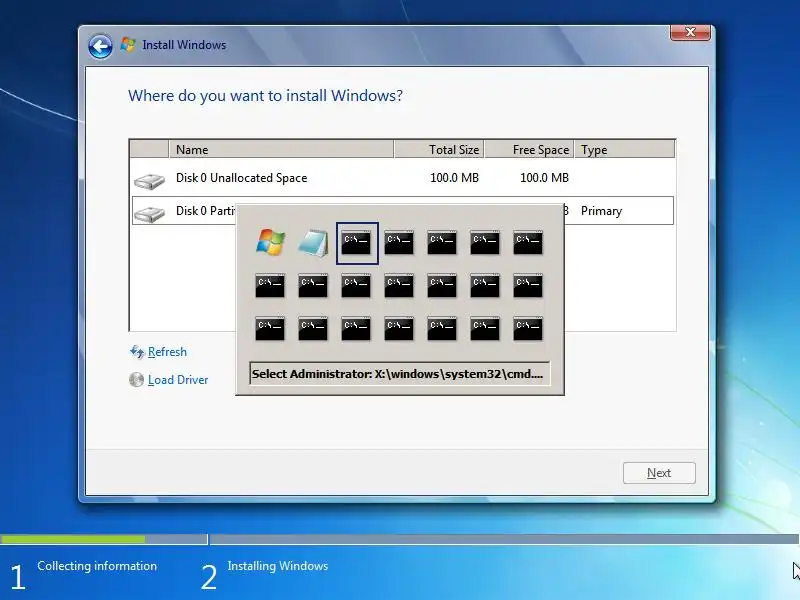800x600 pixels.
Task: Click the Installing Windows step label
Action: click(278, 566)
